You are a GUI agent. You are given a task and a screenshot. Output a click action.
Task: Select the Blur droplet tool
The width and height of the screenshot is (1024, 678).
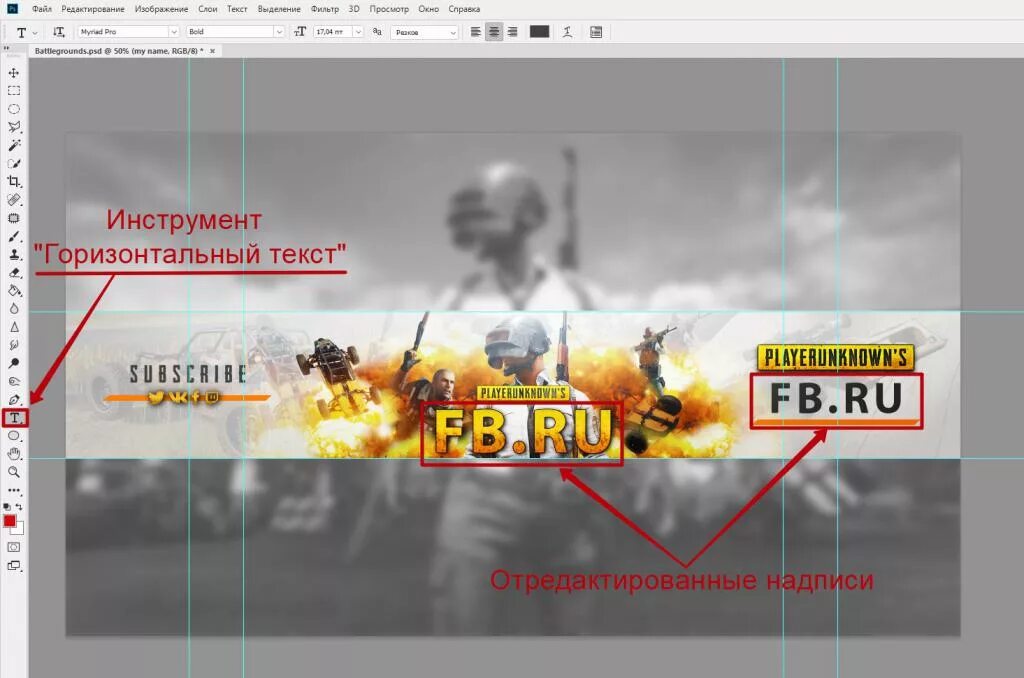point(14,309)
